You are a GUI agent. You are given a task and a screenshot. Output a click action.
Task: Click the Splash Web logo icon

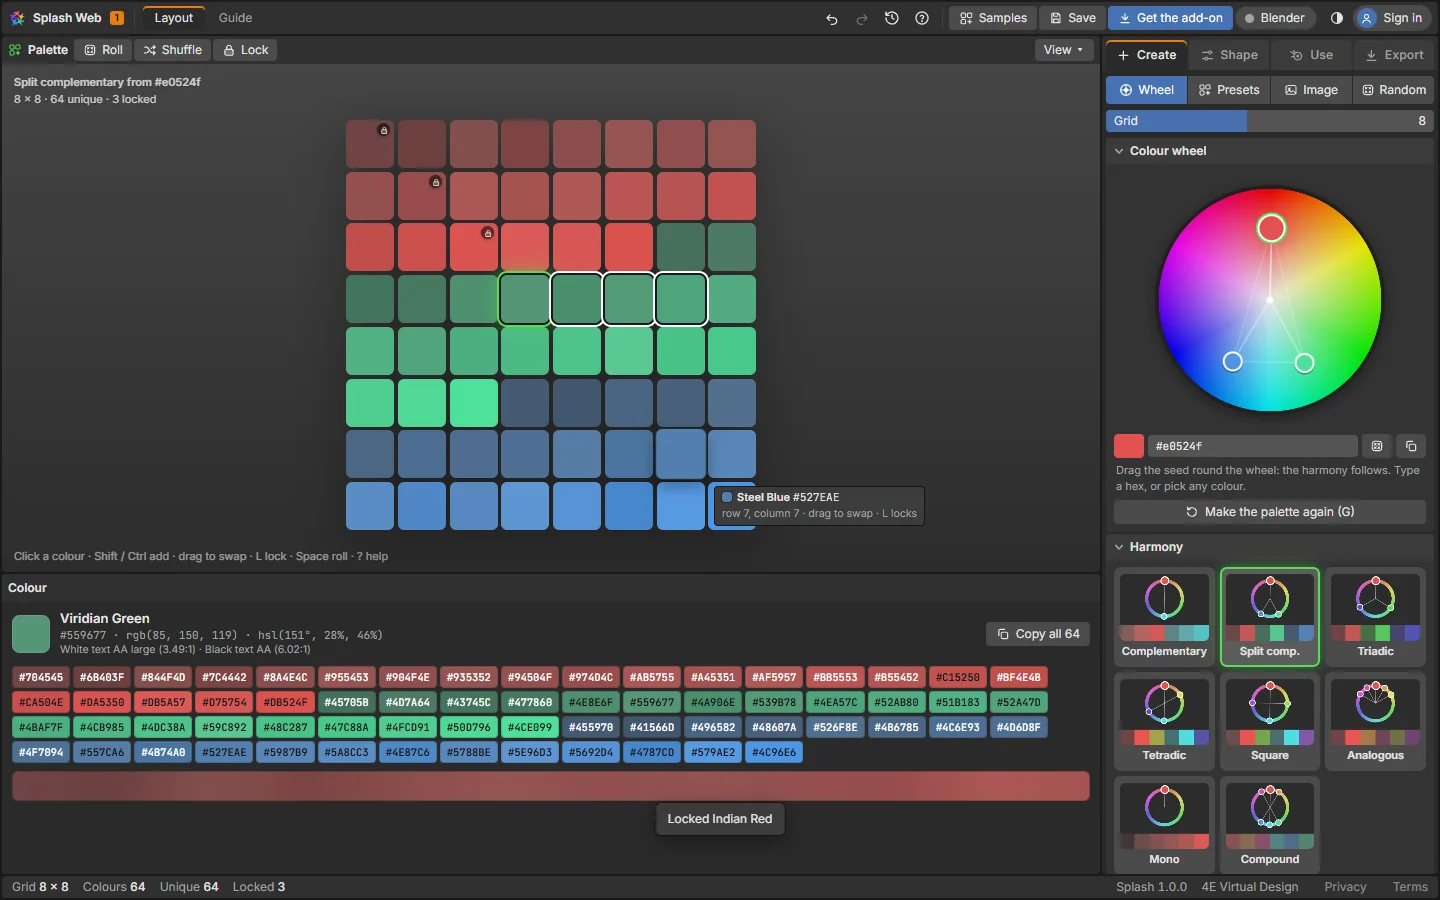click(17, 18)
